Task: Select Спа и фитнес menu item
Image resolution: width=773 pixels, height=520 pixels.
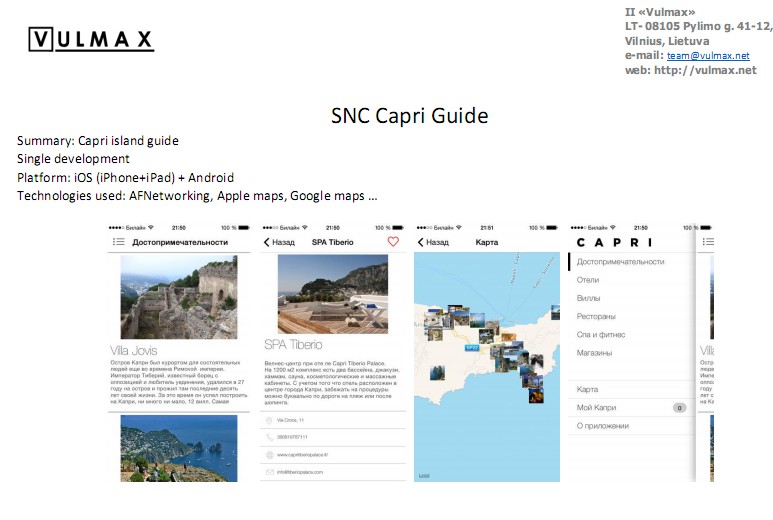Action: (600, 335)
